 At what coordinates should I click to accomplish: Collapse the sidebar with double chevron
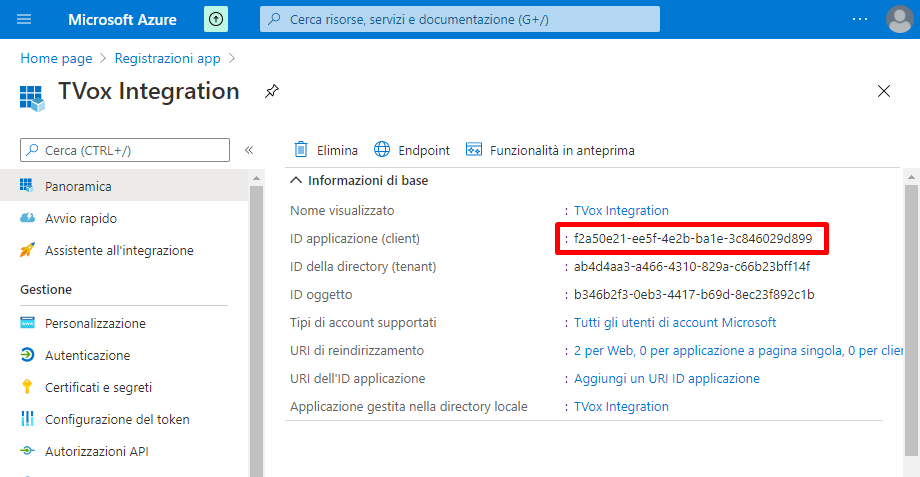249,150
